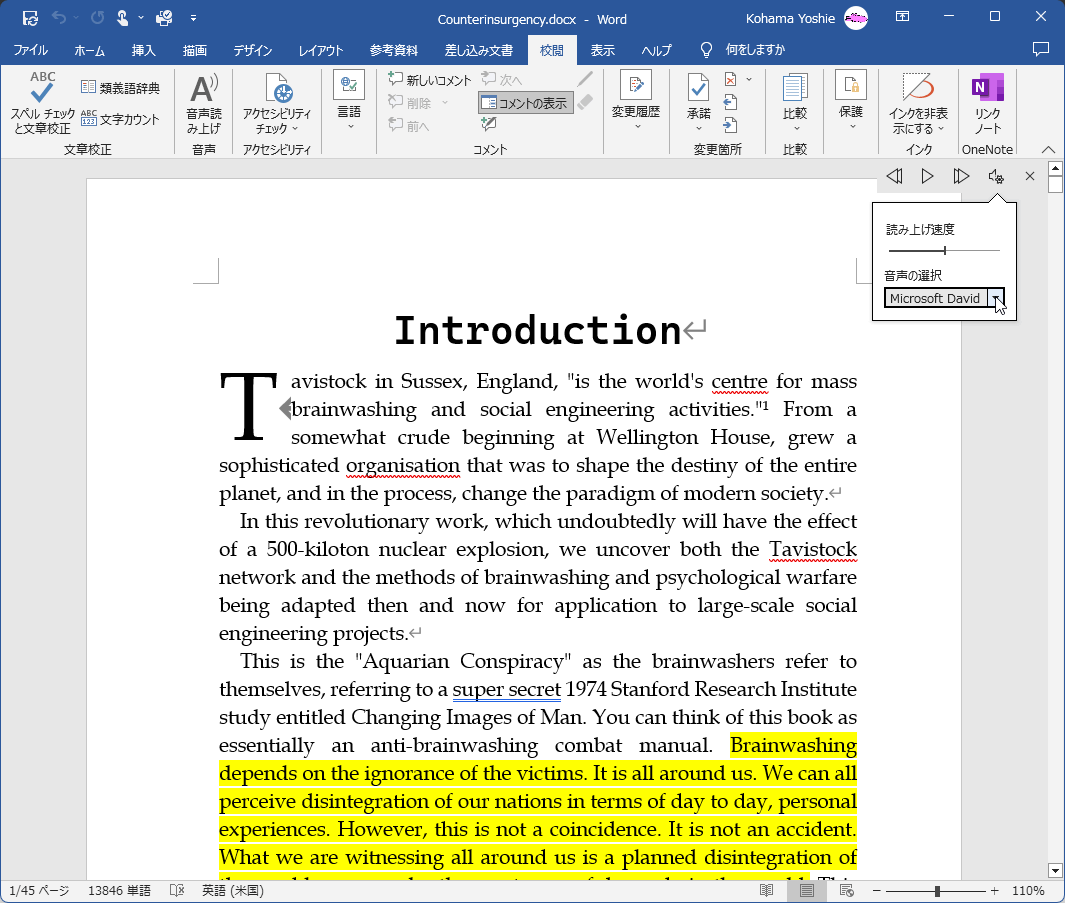1065x903 pixels.
Task: Open the 変更履歴 dropdown
Action: coord(636,103)
